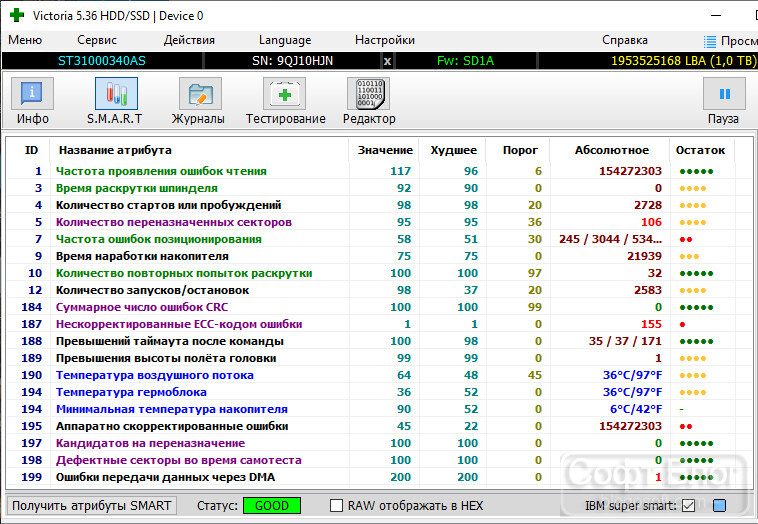Expand the Действия menu
This screenshot has width=758, height=524.
189,40
